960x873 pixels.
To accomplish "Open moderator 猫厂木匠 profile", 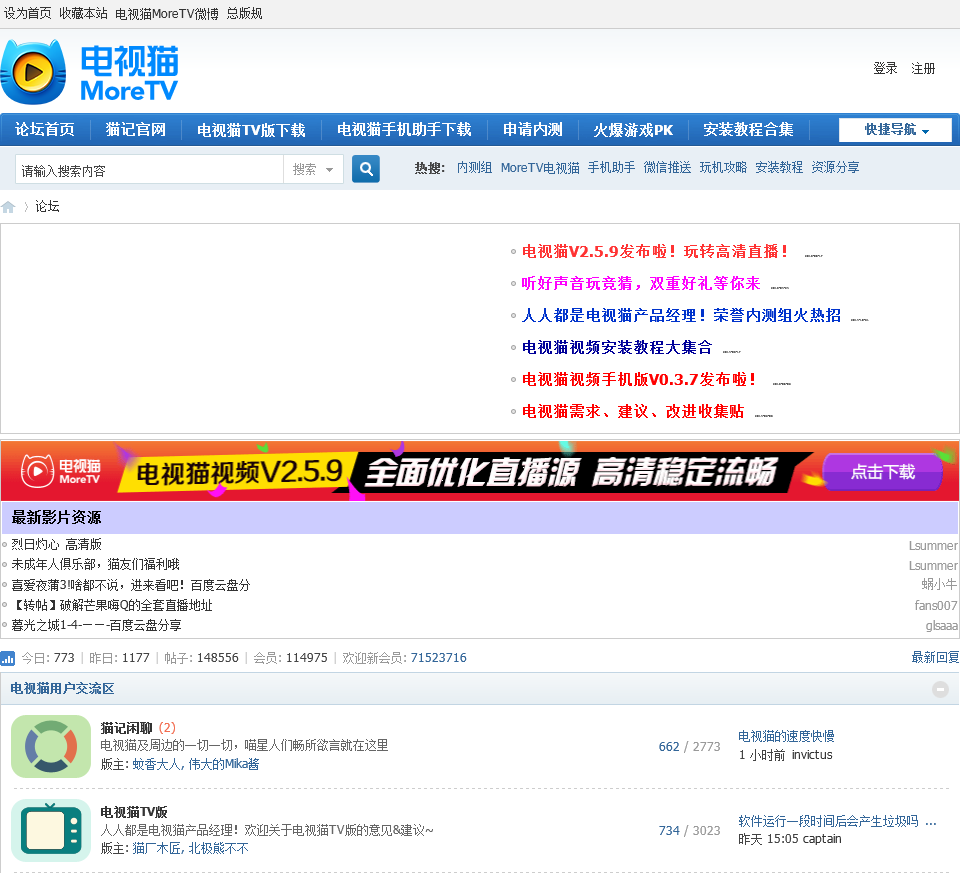I will pyautogui.click(x=156, y=849).
